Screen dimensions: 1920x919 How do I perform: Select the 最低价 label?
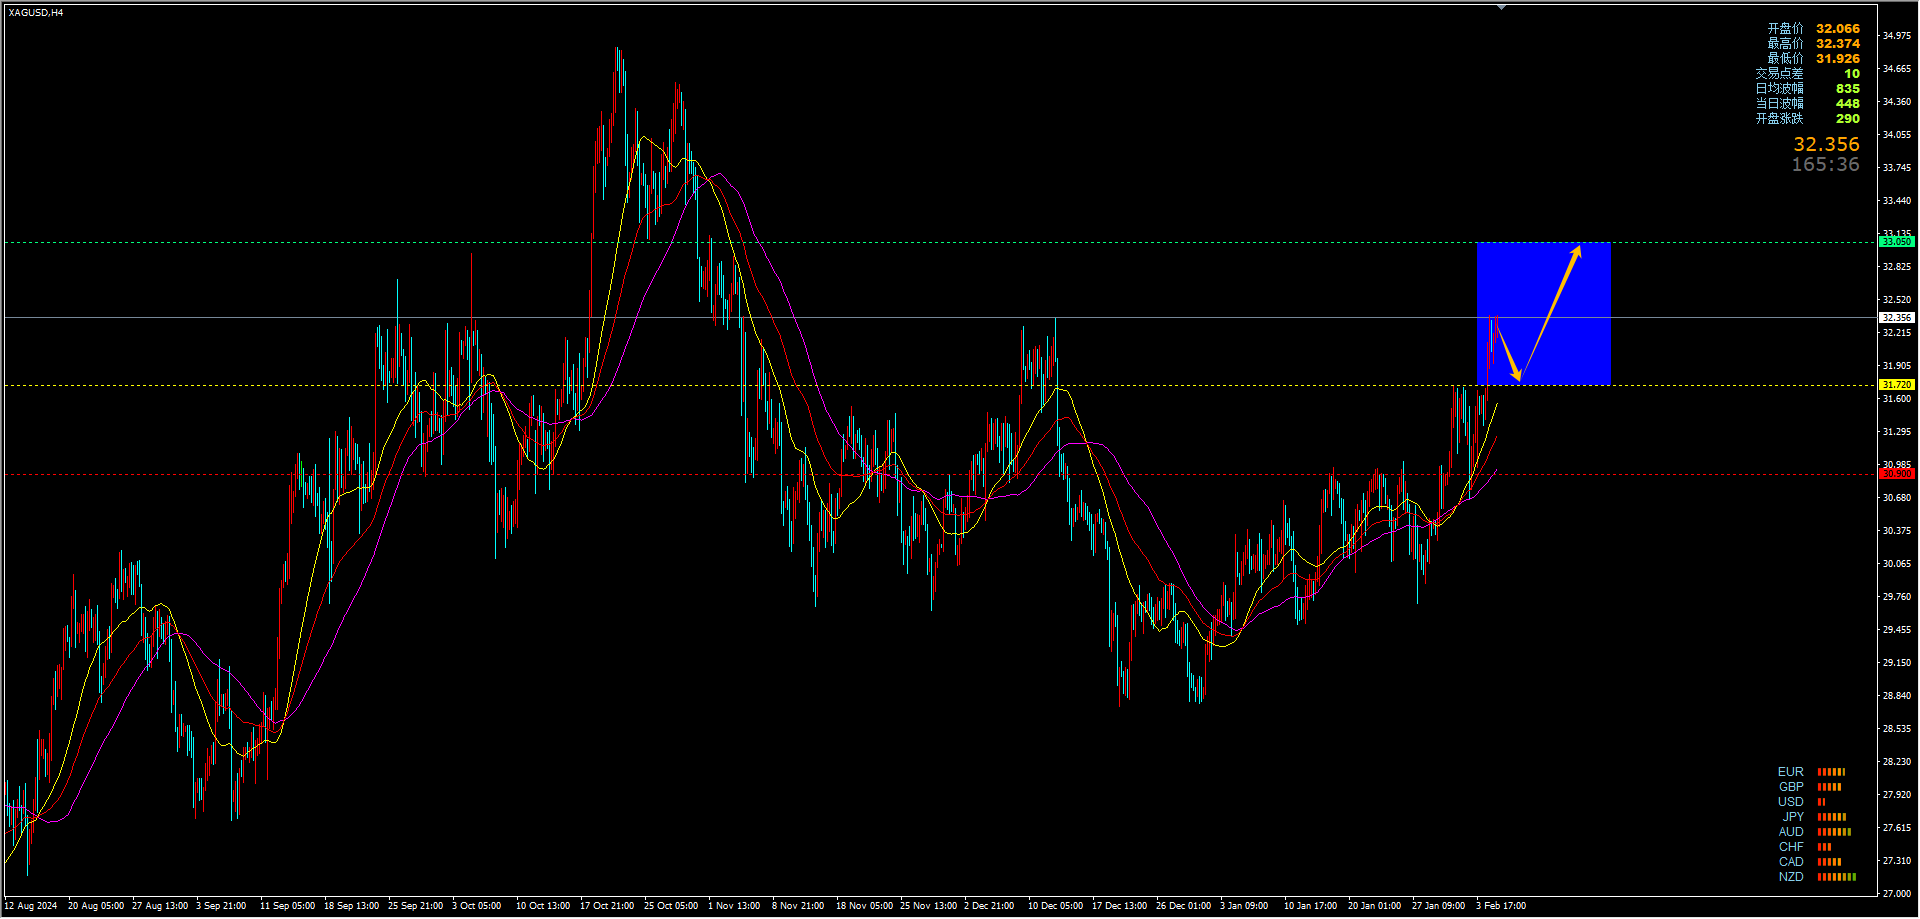1785,59
